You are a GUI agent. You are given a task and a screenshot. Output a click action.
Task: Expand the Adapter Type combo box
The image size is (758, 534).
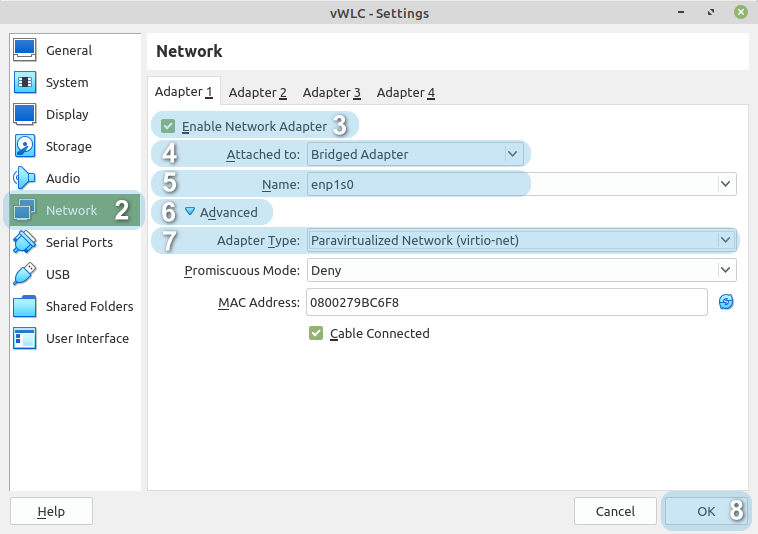(x=521, y=240)
